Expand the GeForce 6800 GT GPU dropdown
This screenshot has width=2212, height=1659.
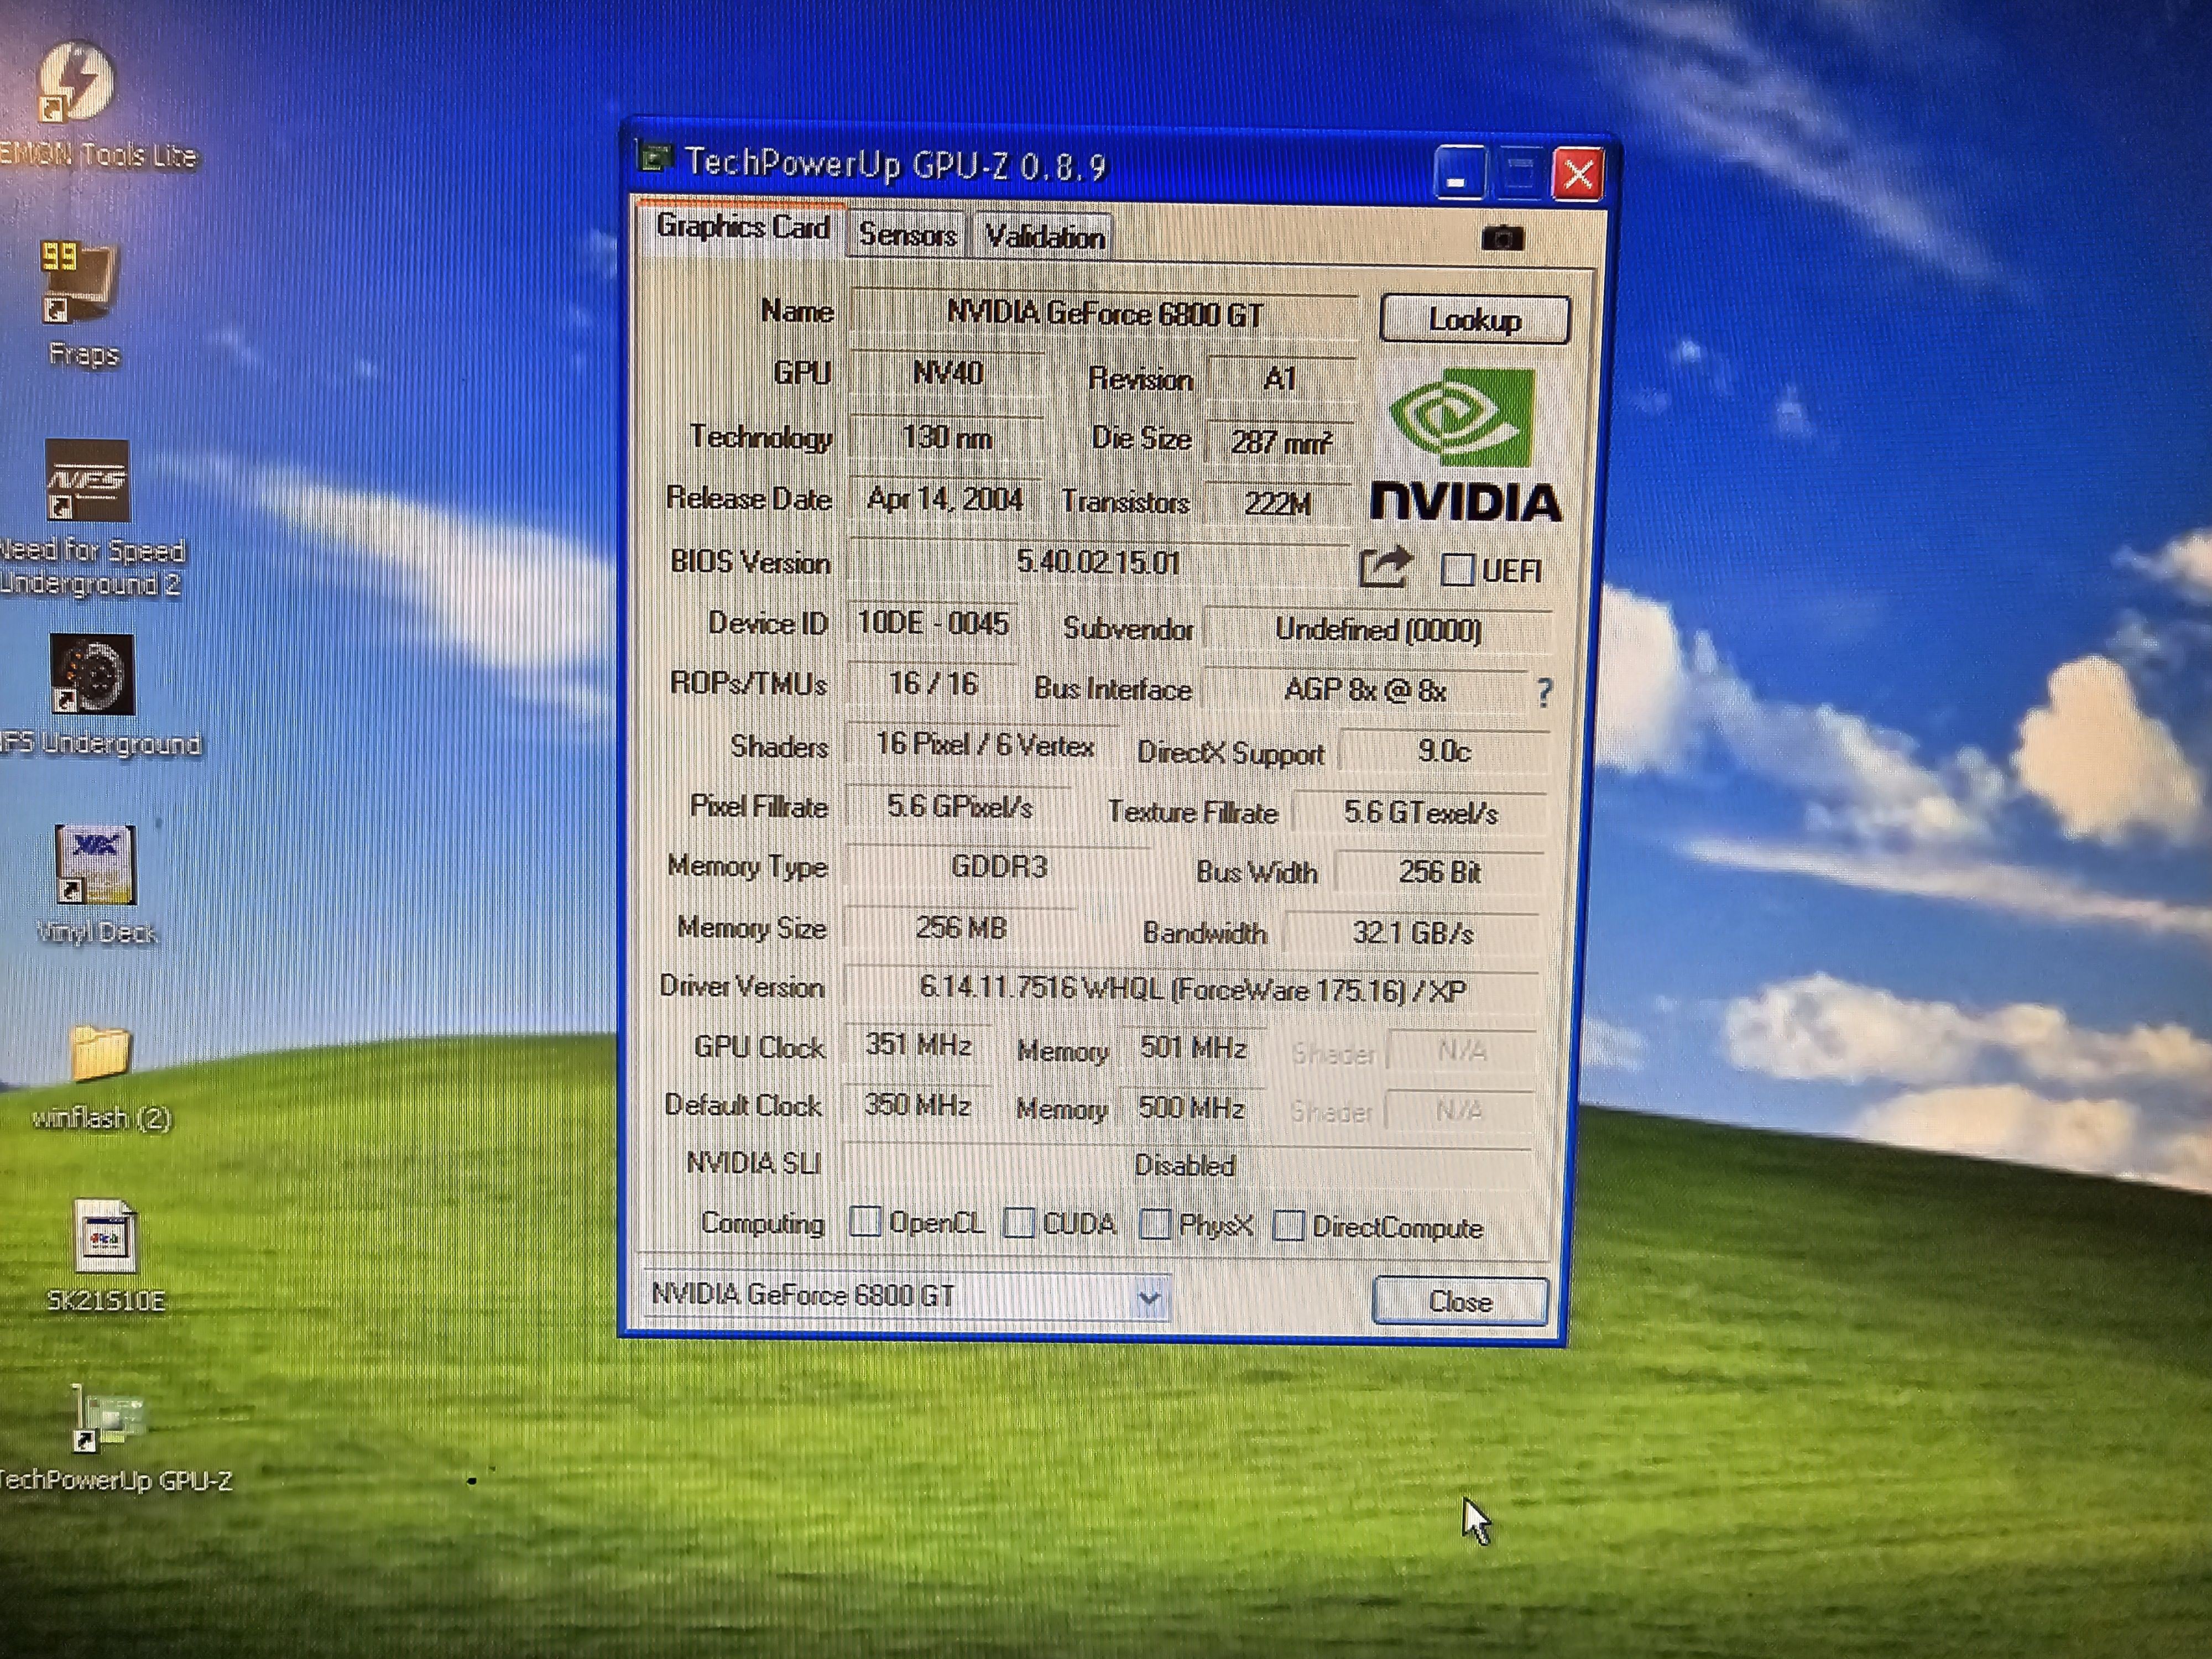[1149, 1298]
